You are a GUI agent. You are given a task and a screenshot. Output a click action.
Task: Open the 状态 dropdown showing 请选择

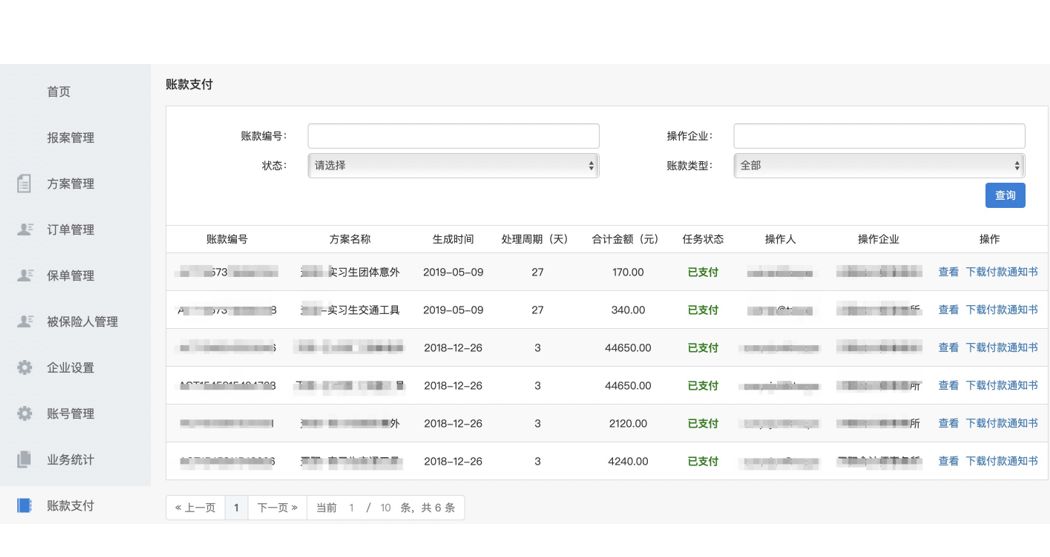(453, 166)
